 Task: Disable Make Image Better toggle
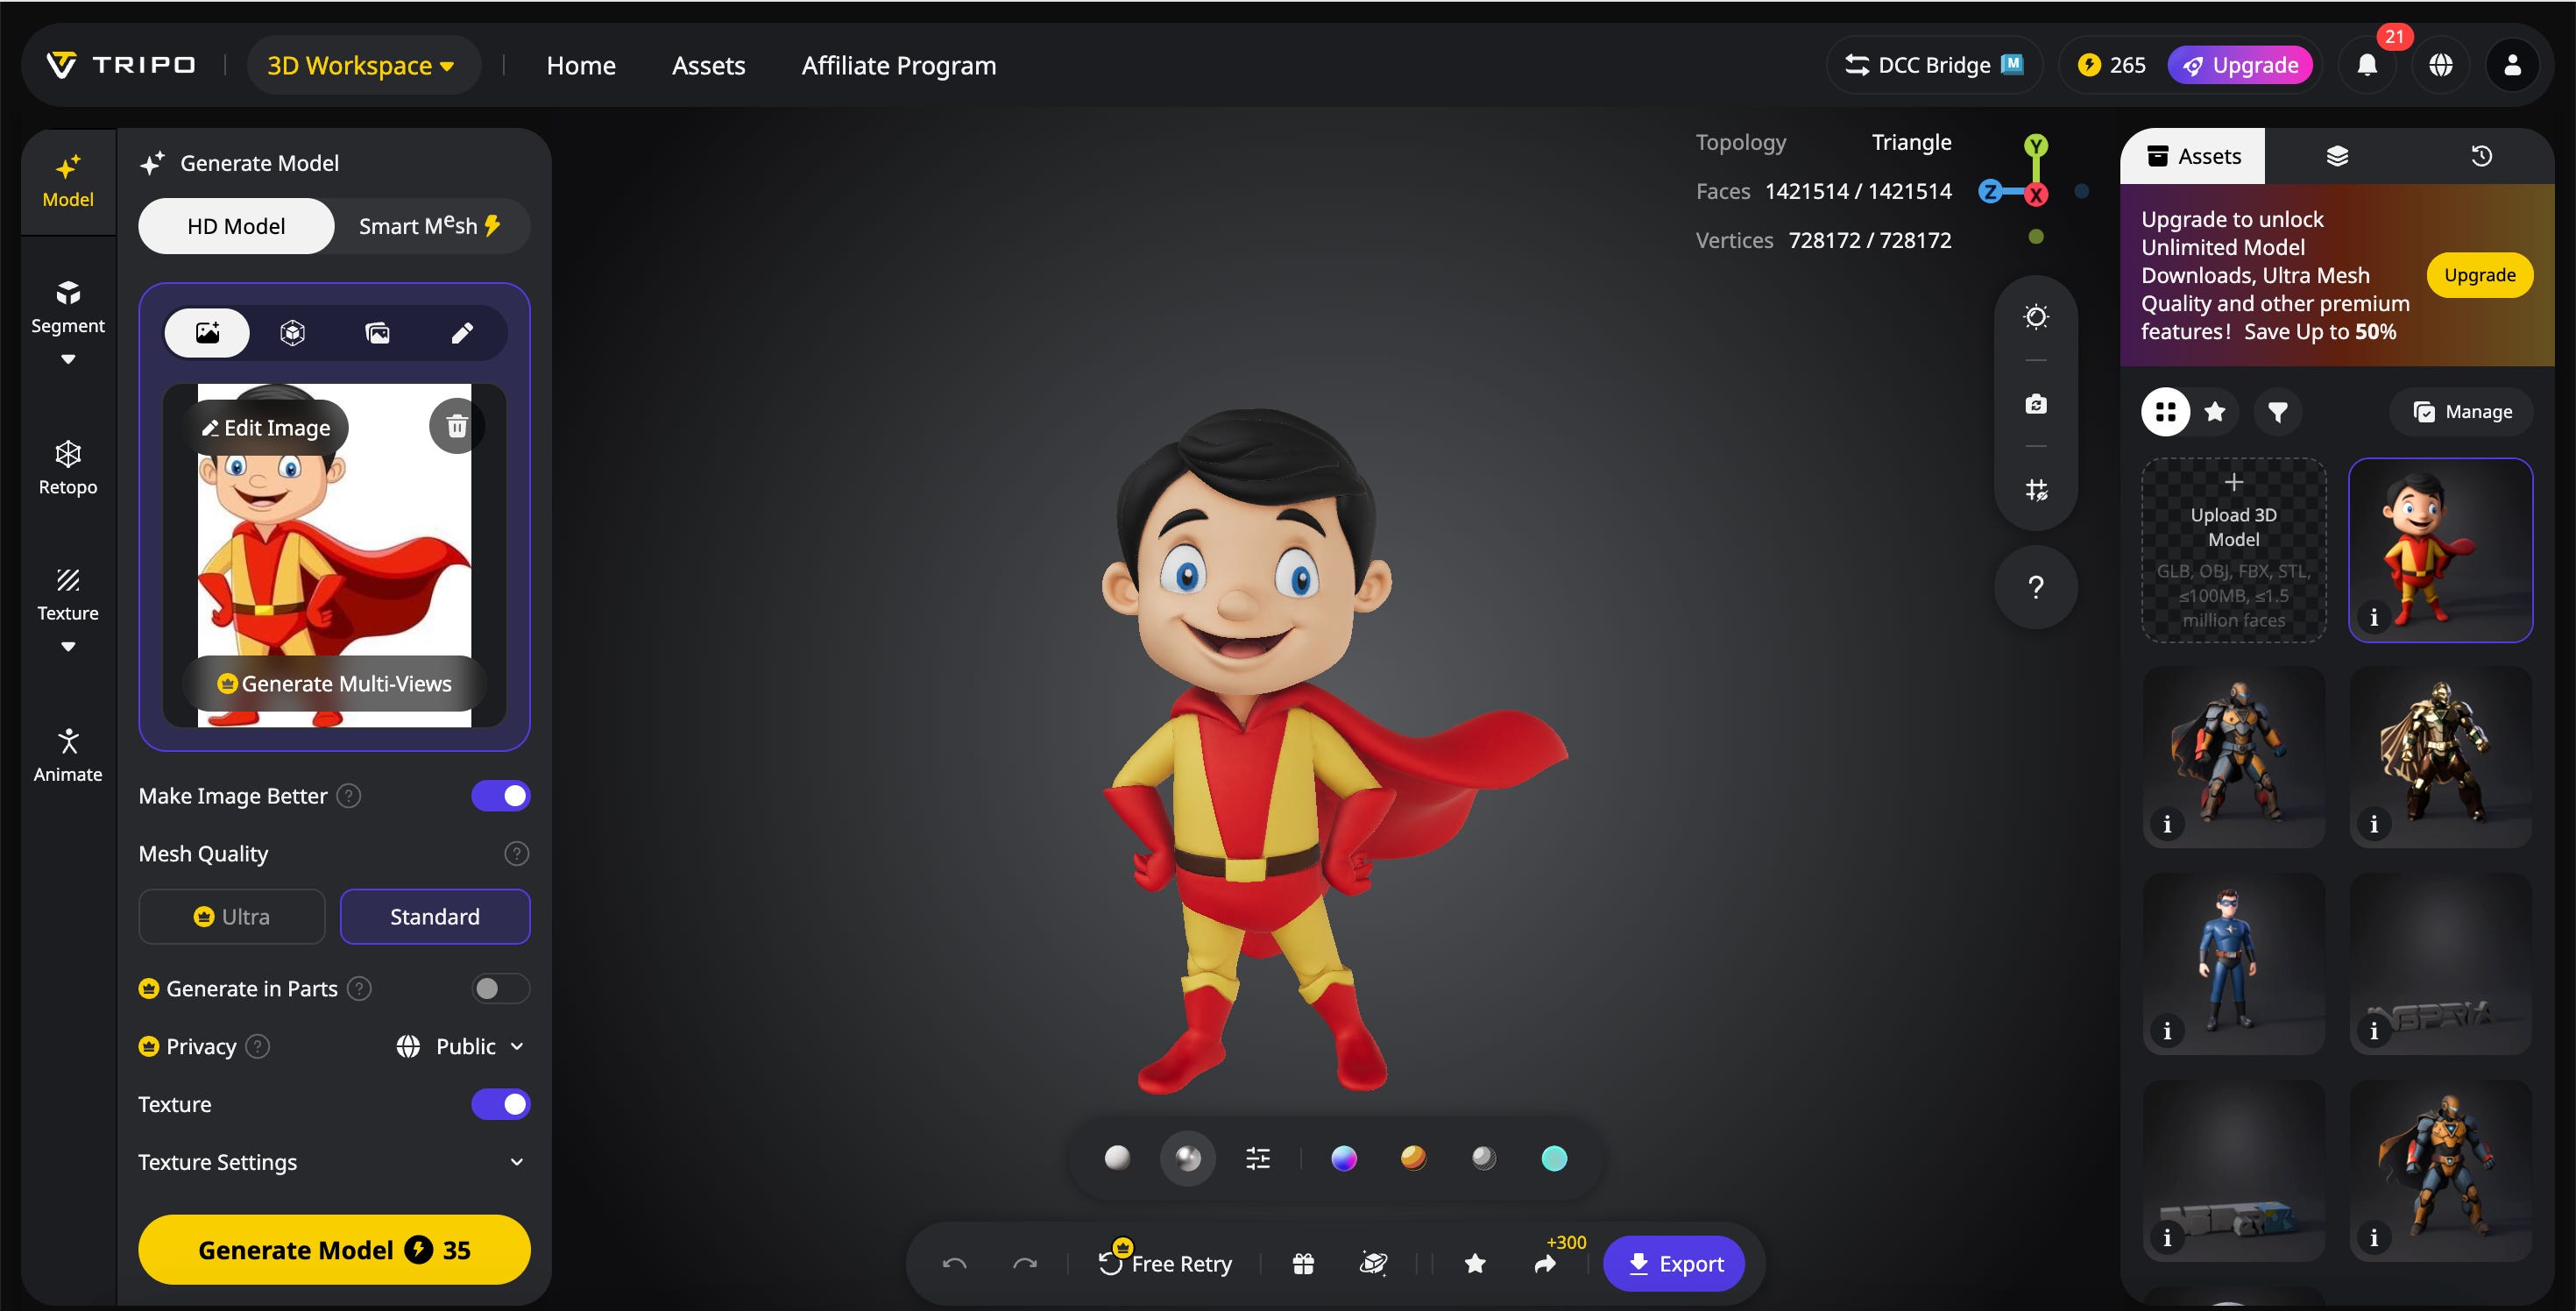[x=500, y=796]
